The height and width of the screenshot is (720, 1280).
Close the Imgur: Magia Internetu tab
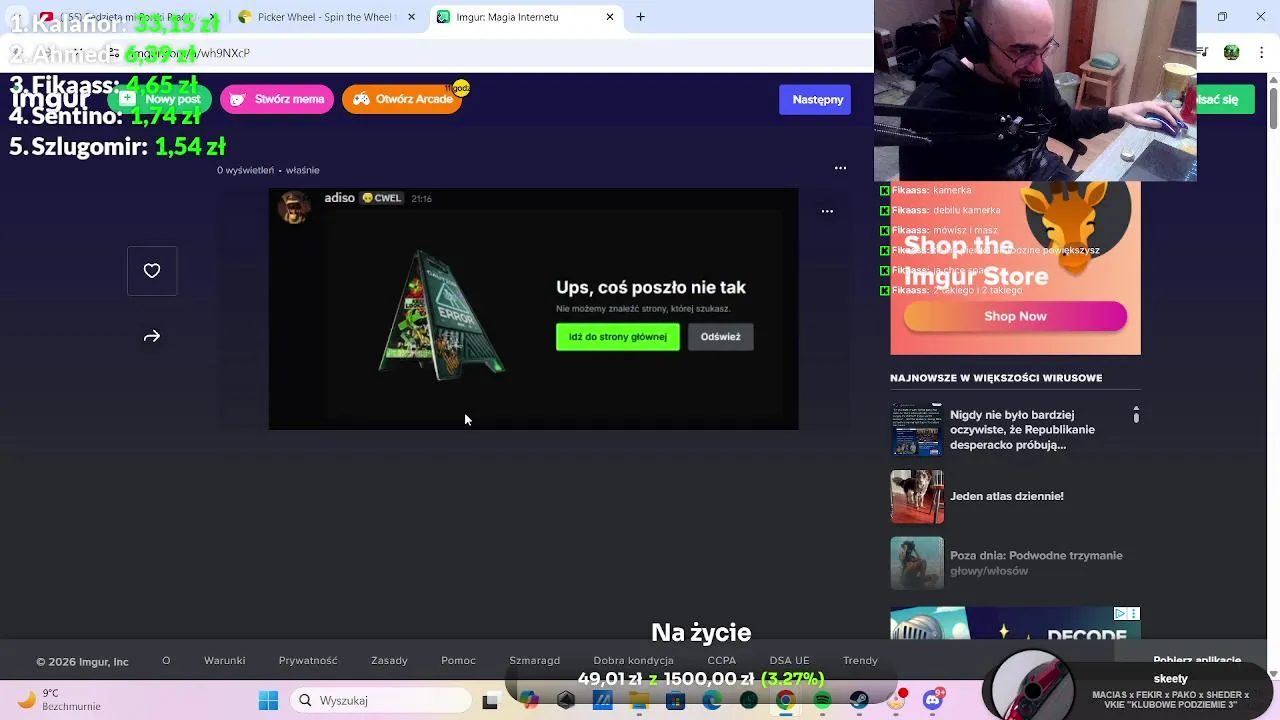[610, 17]
